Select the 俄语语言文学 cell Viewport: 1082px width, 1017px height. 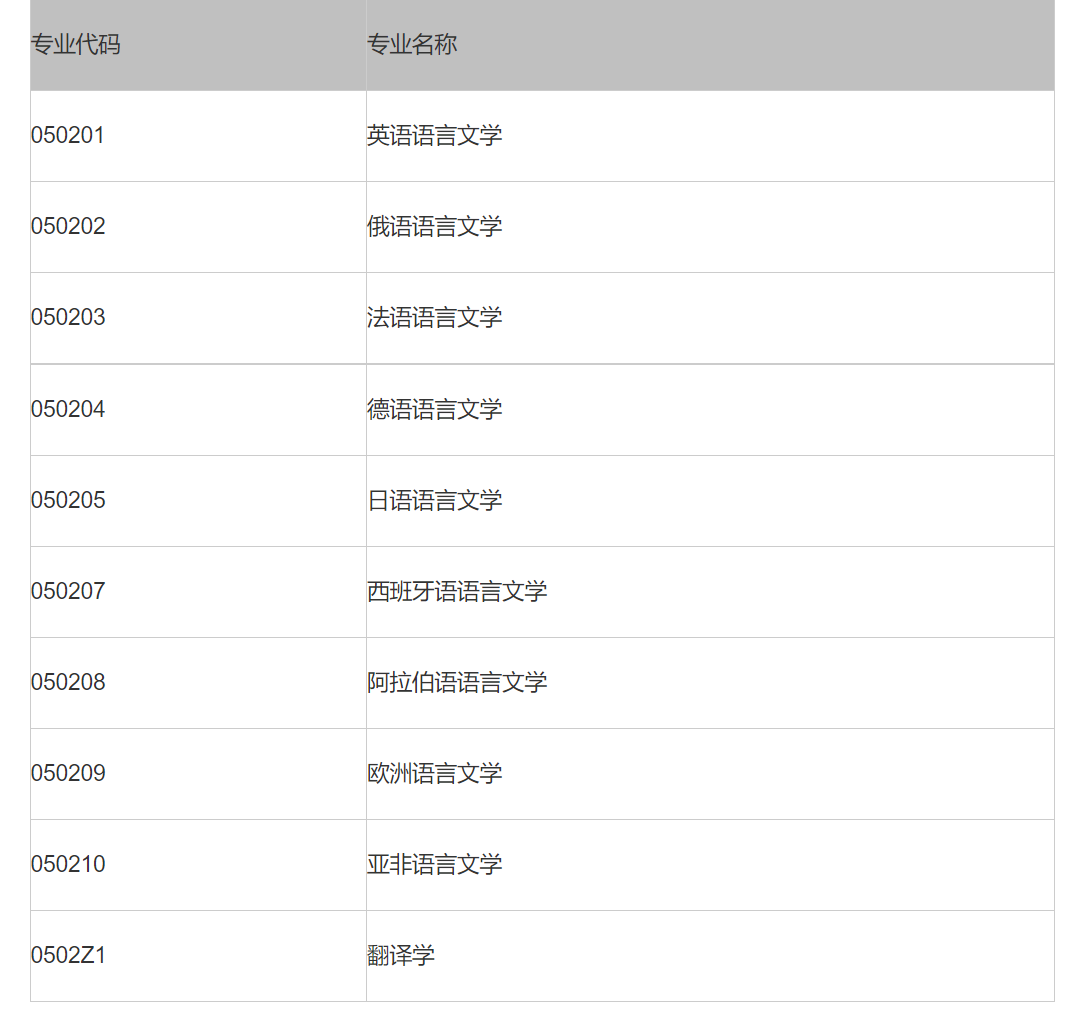tap(710, 227)
